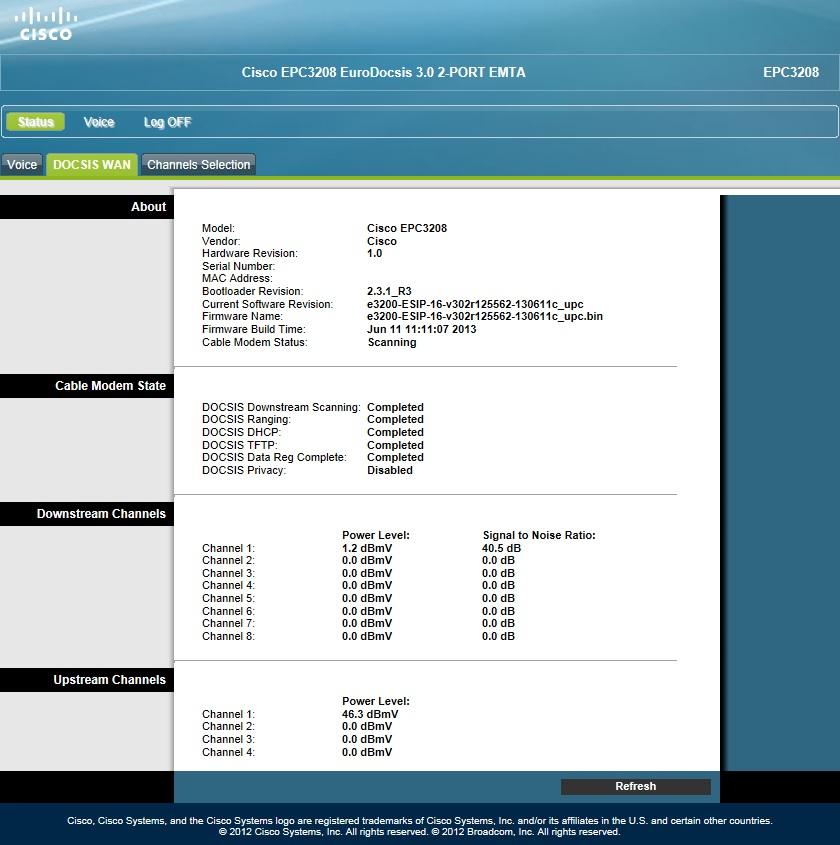Click the DOCSIS DHCP label
This screenshot has width=840, height=845.
[241, 432]
